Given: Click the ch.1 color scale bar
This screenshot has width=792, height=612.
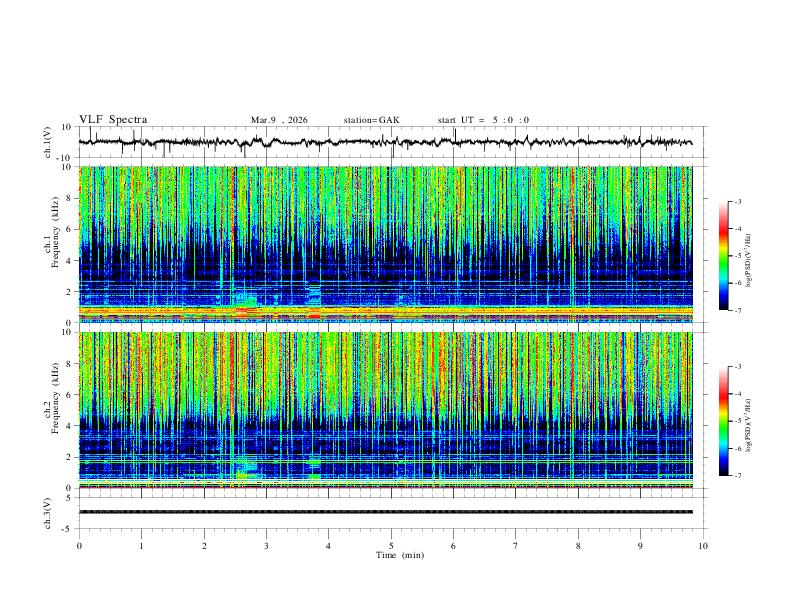Looking at the screenshot, I should click(723, 256).
